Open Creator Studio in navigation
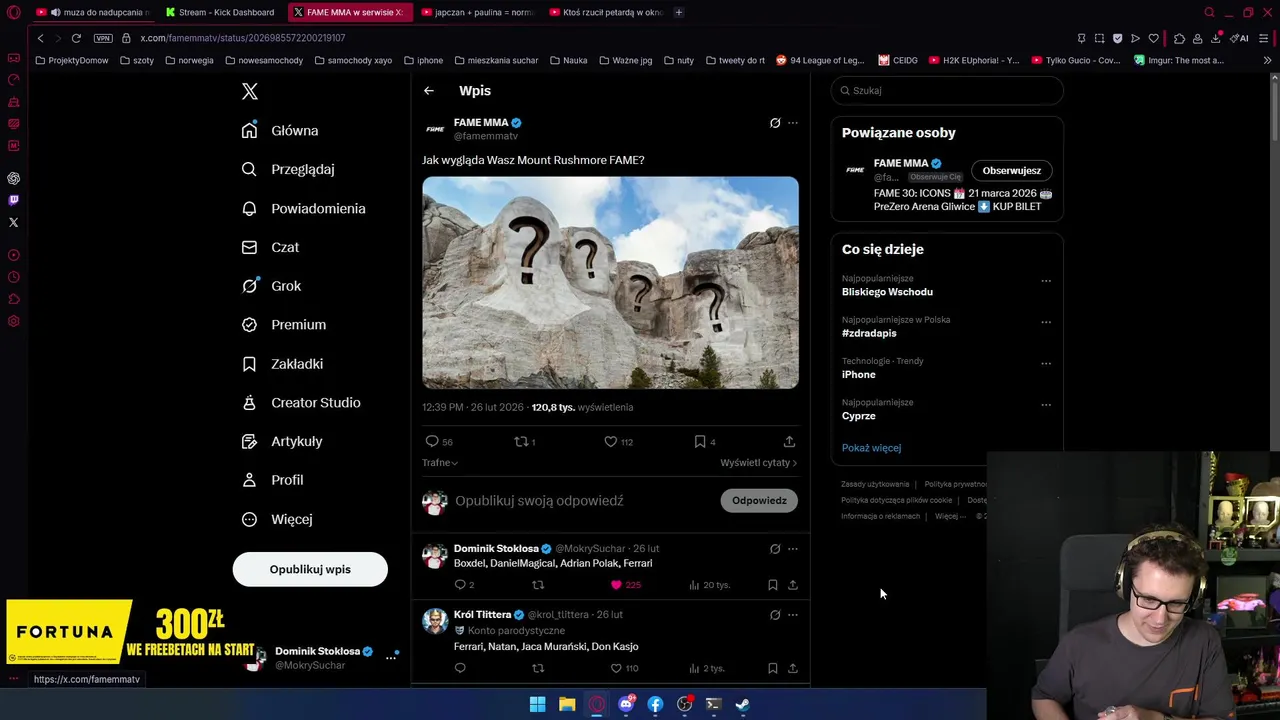The width and height of the screenshot is (1280, 720). (x=301, y=402)
